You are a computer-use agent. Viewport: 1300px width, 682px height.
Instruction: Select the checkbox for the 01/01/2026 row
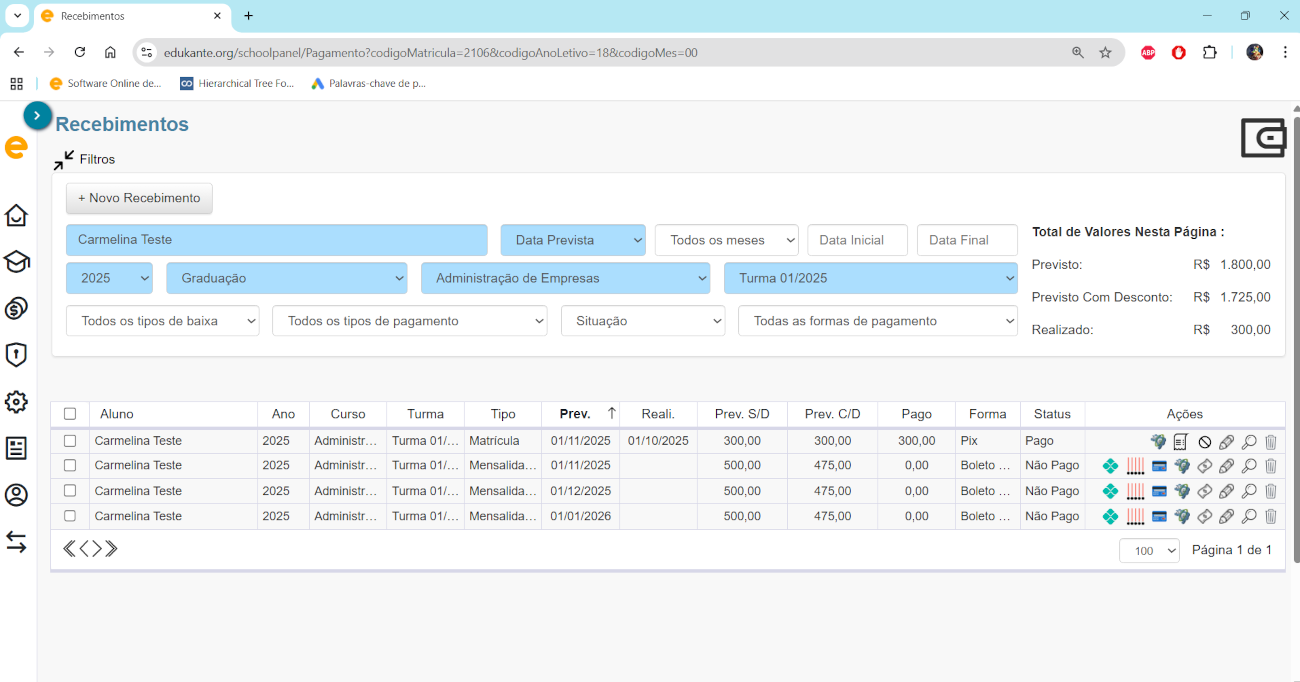click(x=70, y=516)
